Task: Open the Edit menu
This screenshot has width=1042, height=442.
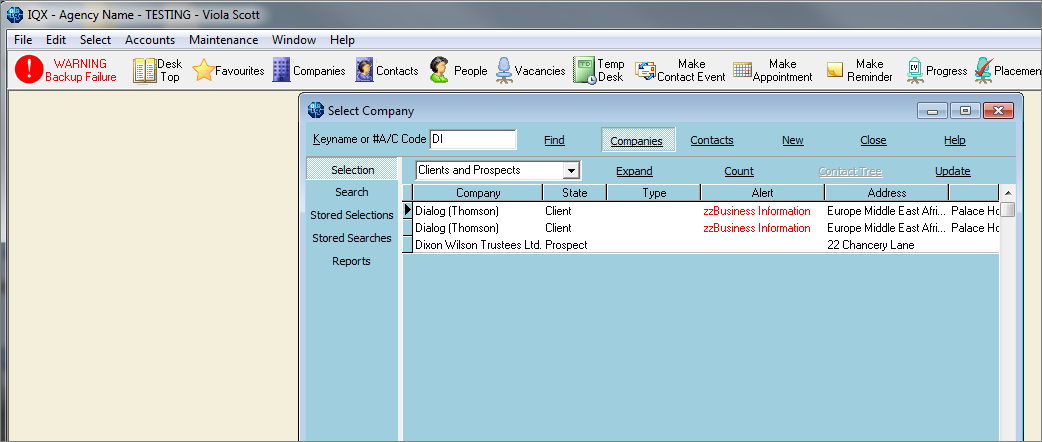Action: click(56, 40)
